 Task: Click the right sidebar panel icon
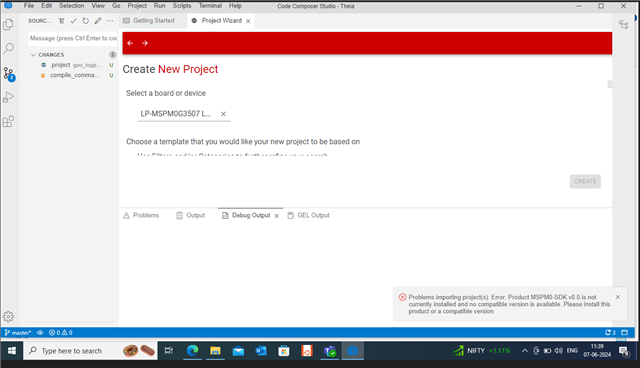(623, 24)
